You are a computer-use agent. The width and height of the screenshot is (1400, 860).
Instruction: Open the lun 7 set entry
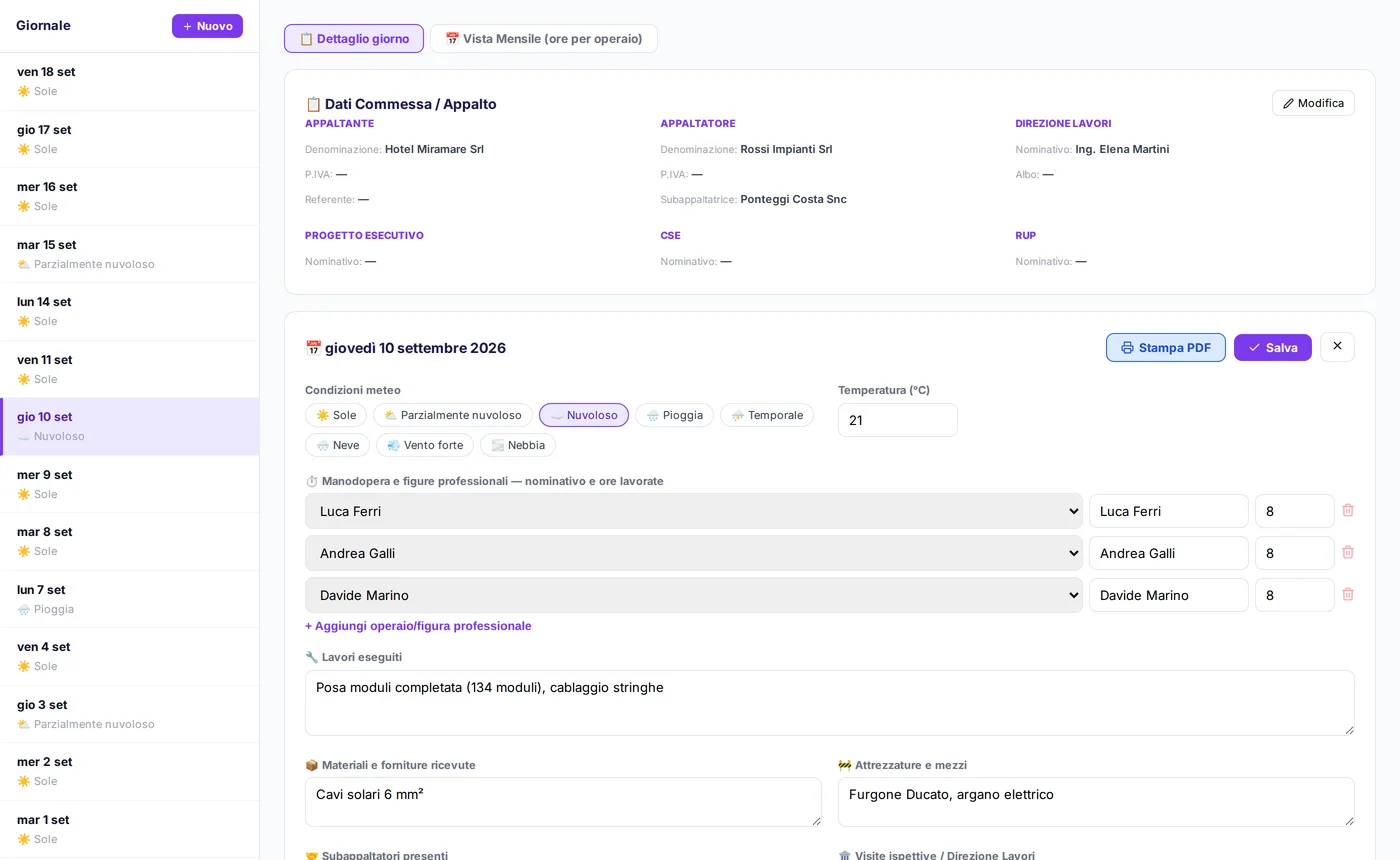click(x=129, y=599)
